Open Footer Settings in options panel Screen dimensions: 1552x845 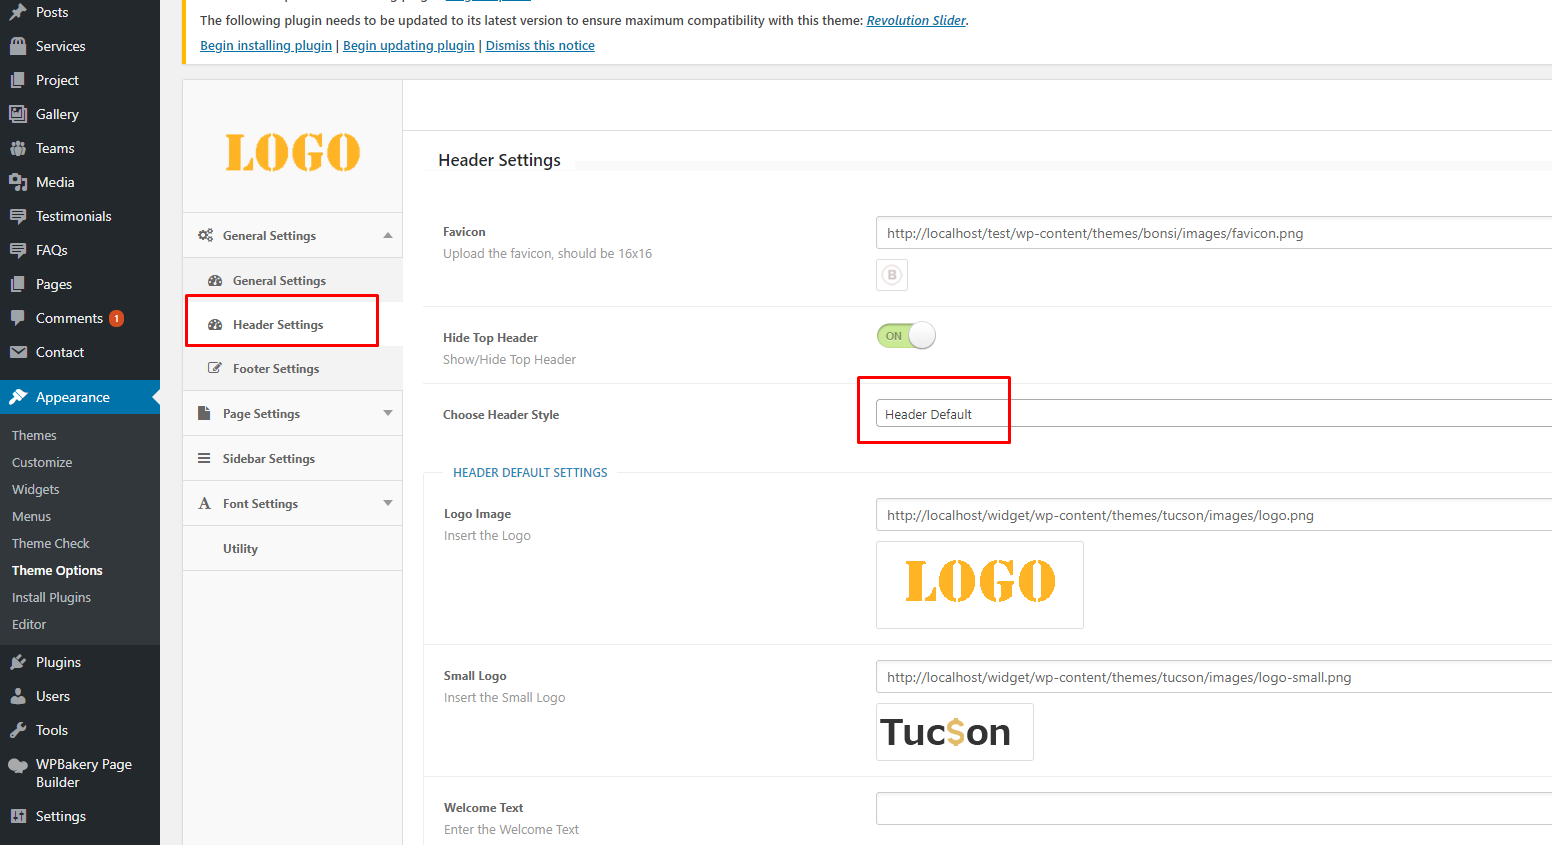tap(276, 369)
